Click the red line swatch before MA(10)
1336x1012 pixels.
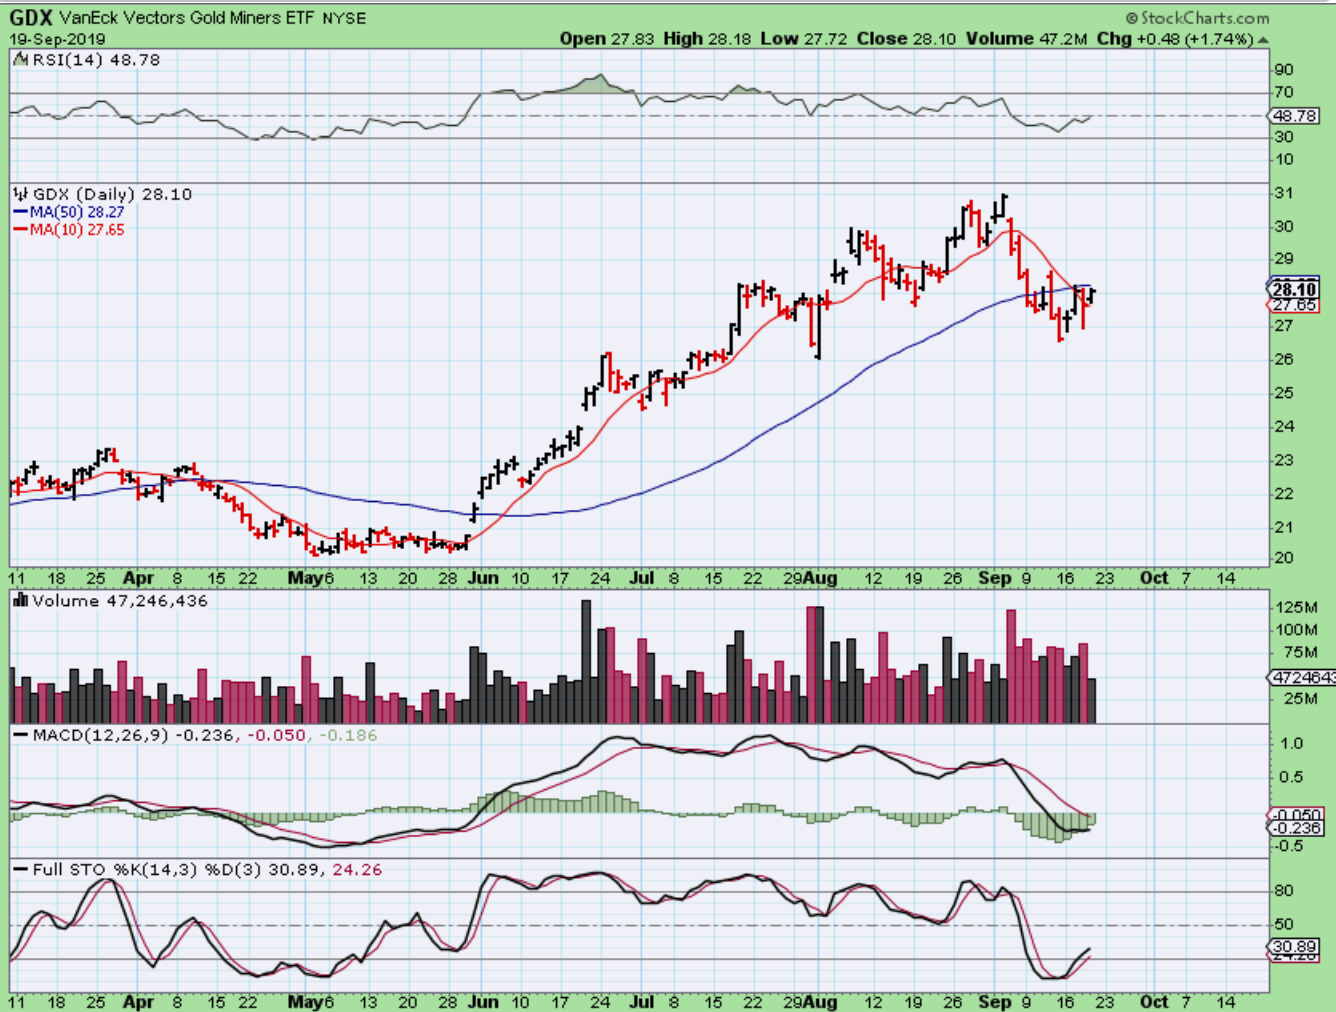tap(20, 230)
